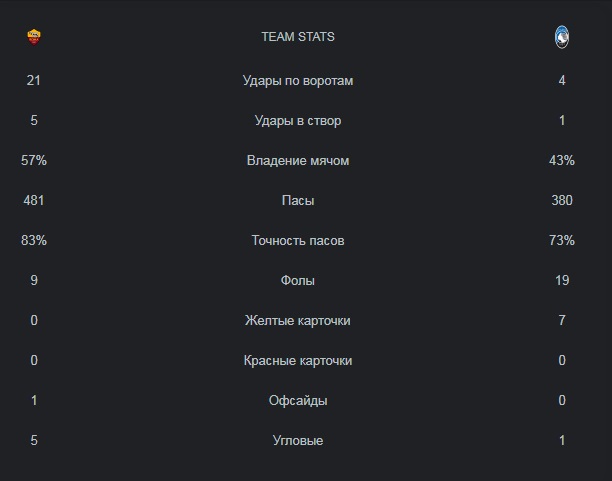Select Roma's 21 shots value
612x481 pixels.
tap(34, 81)
